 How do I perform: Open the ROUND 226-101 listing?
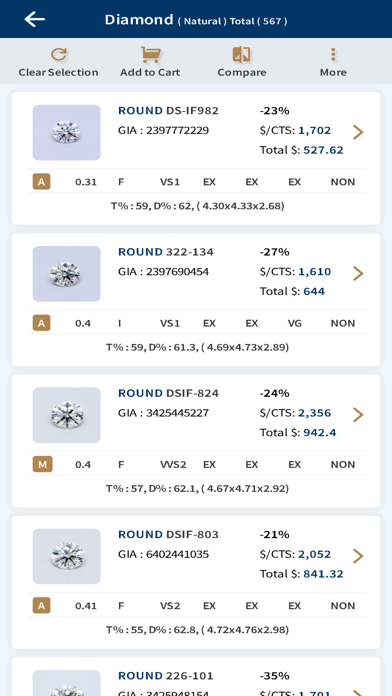[x=166, y=676]
